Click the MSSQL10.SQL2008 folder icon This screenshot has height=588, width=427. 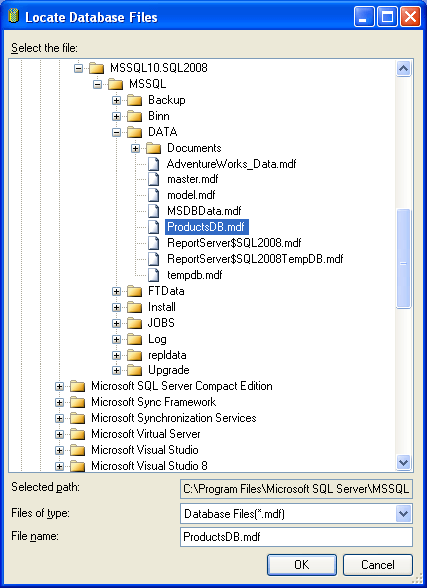tap(96, 68)
